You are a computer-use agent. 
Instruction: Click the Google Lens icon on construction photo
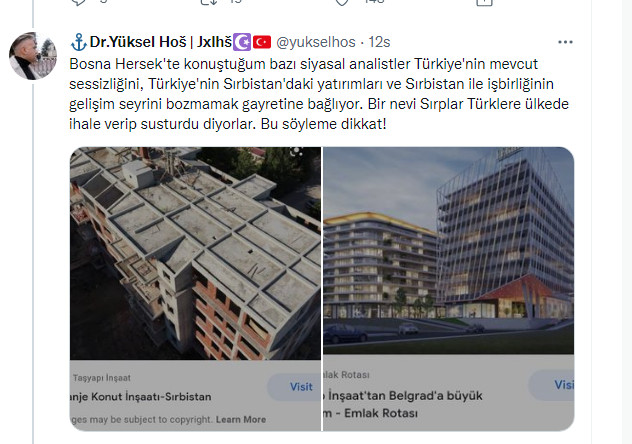(297, 152)
